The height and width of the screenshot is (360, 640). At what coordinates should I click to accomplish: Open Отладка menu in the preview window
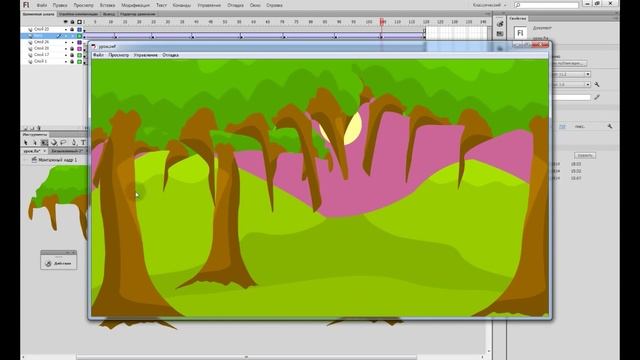[x=170, y=55]
